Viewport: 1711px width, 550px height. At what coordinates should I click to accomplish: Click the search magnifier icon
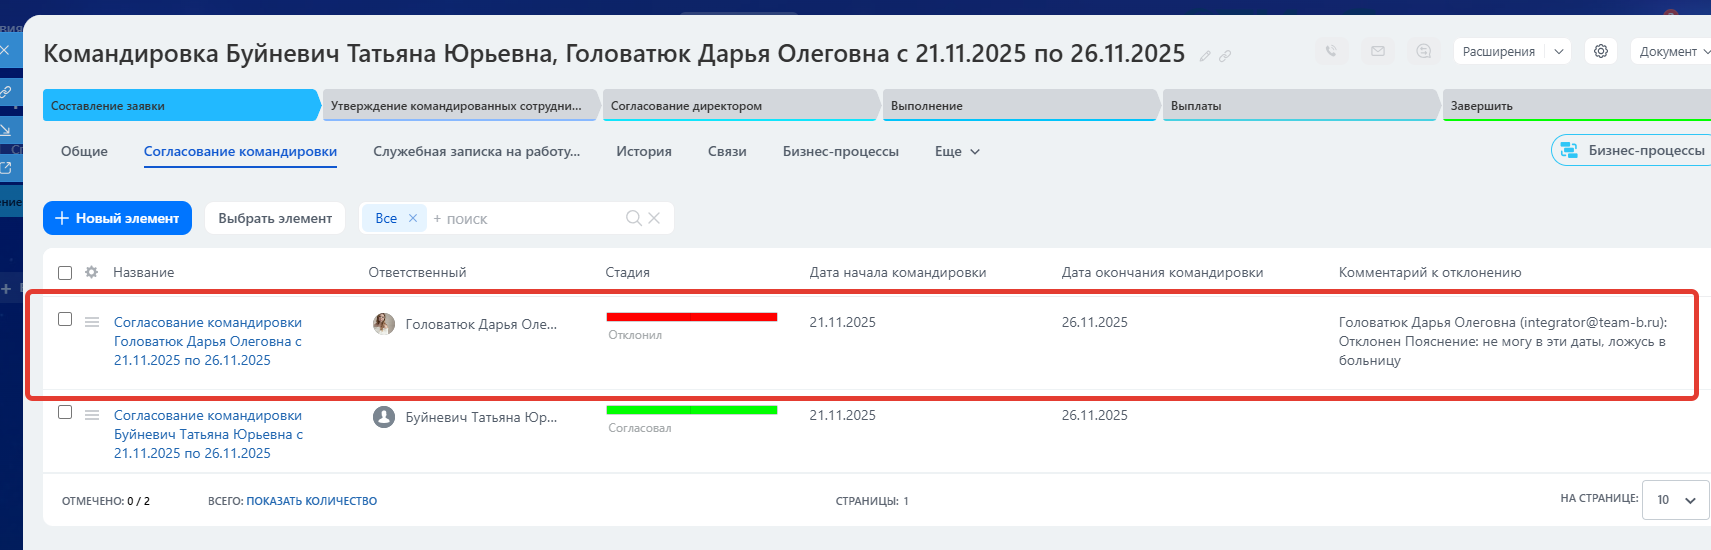pyautogui.click(x=633, y=218)
